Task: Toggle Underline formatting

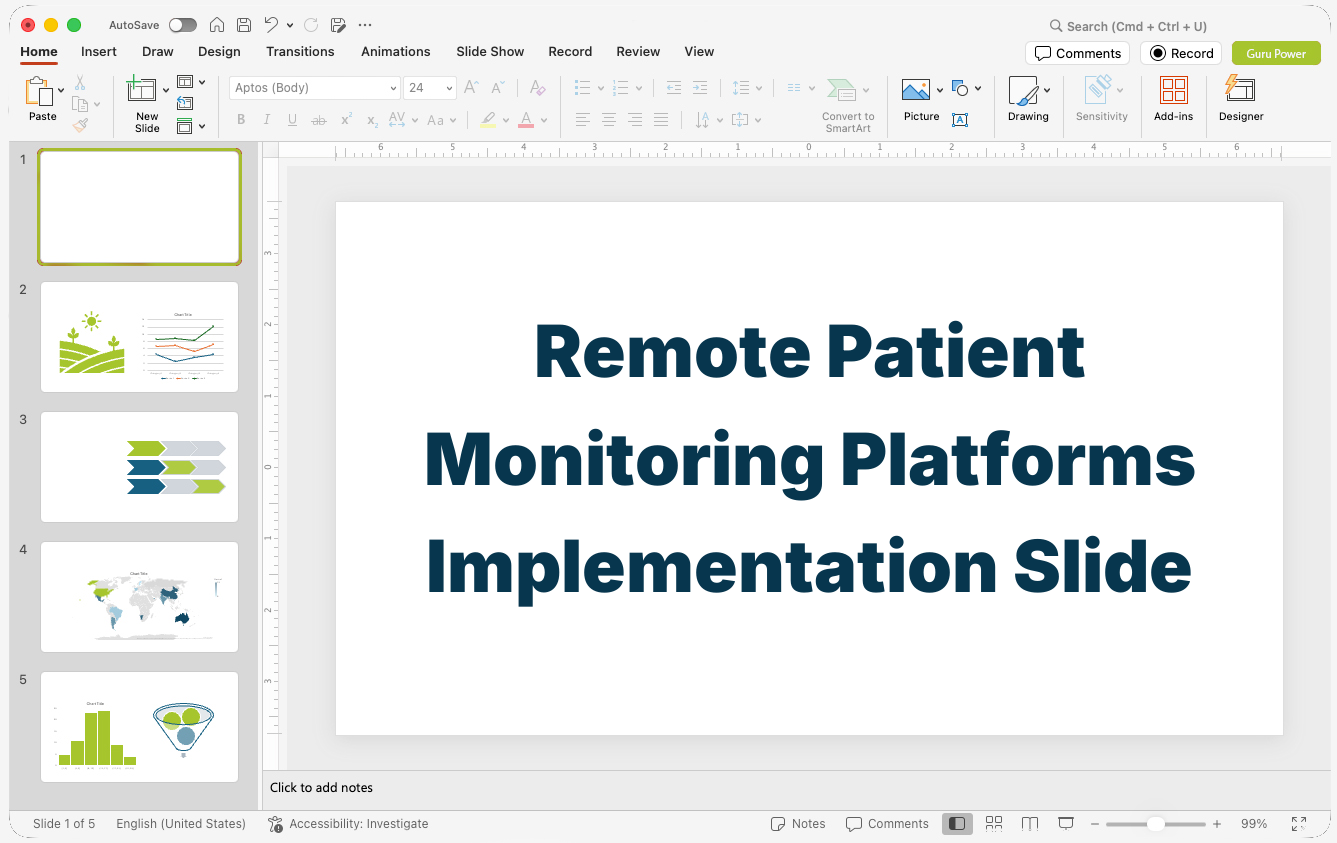Action: [x=292, y=120]
